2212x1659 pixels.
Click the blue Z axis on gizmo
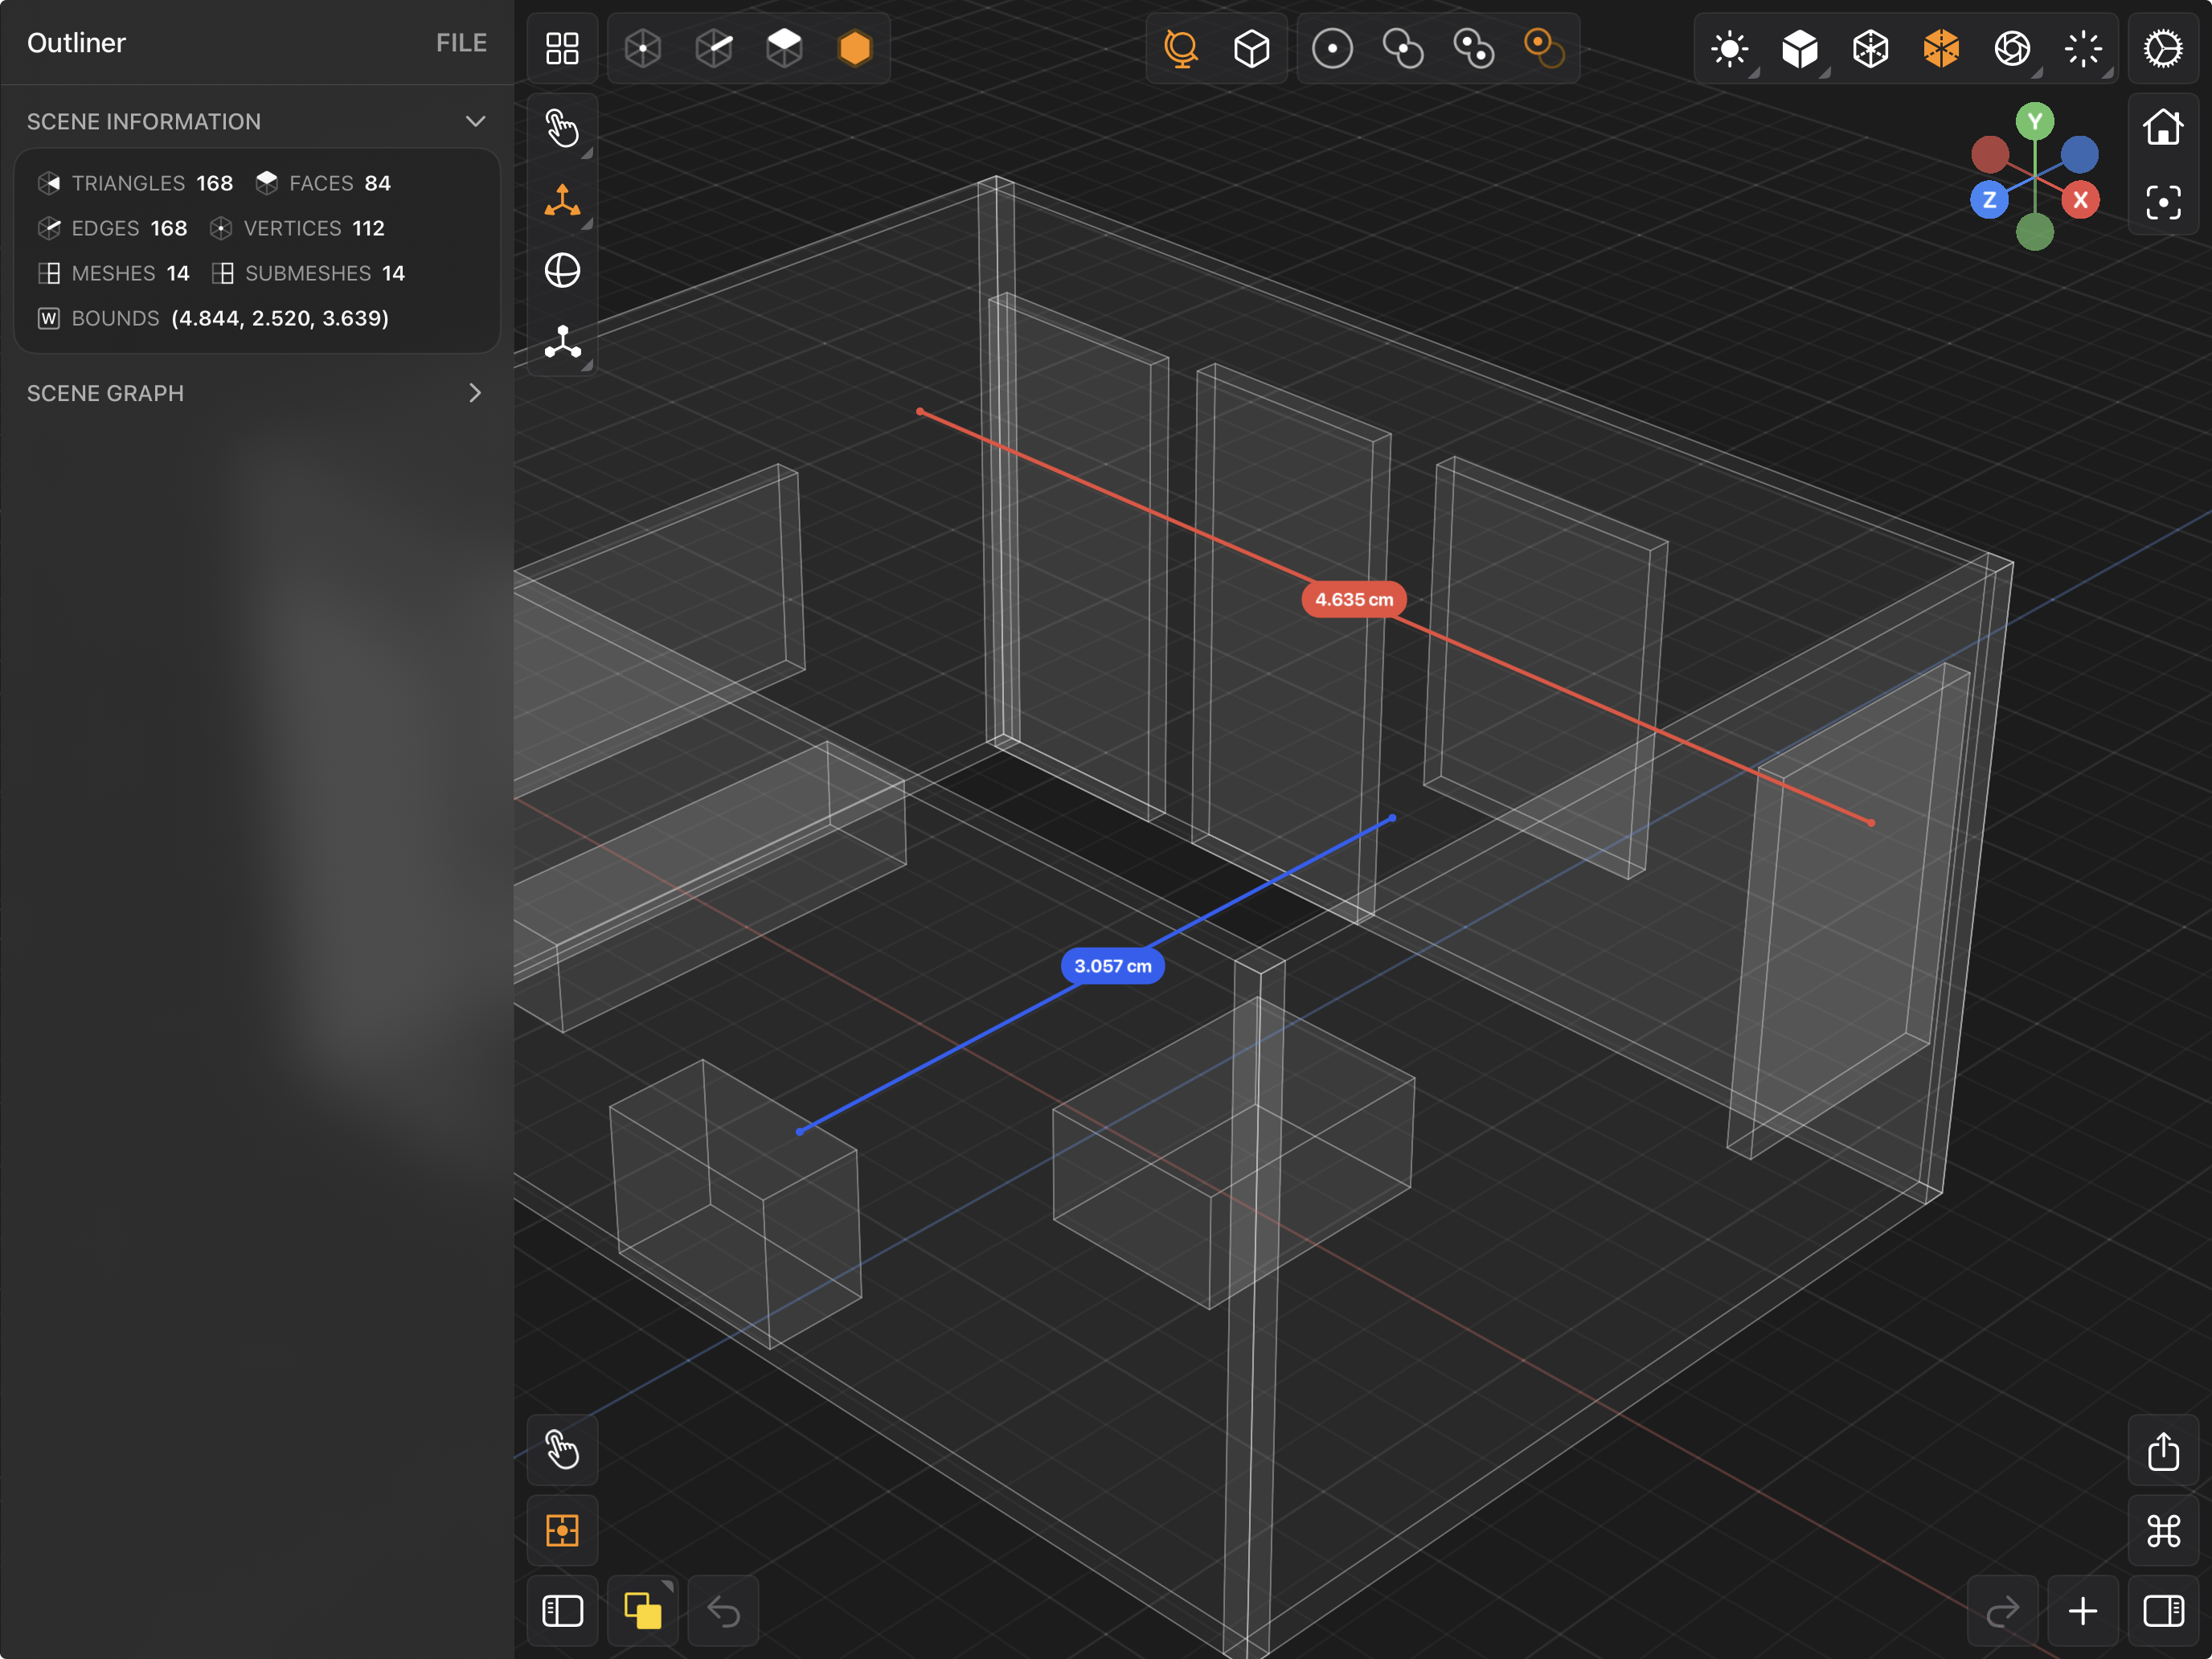click(1990, 200)
